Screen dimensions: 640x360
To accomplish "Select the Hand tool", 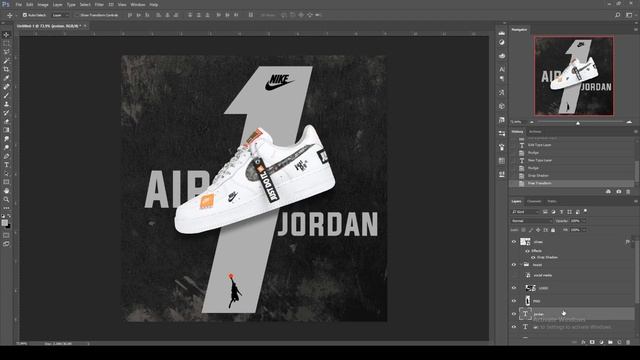I will tap(6, 191).
